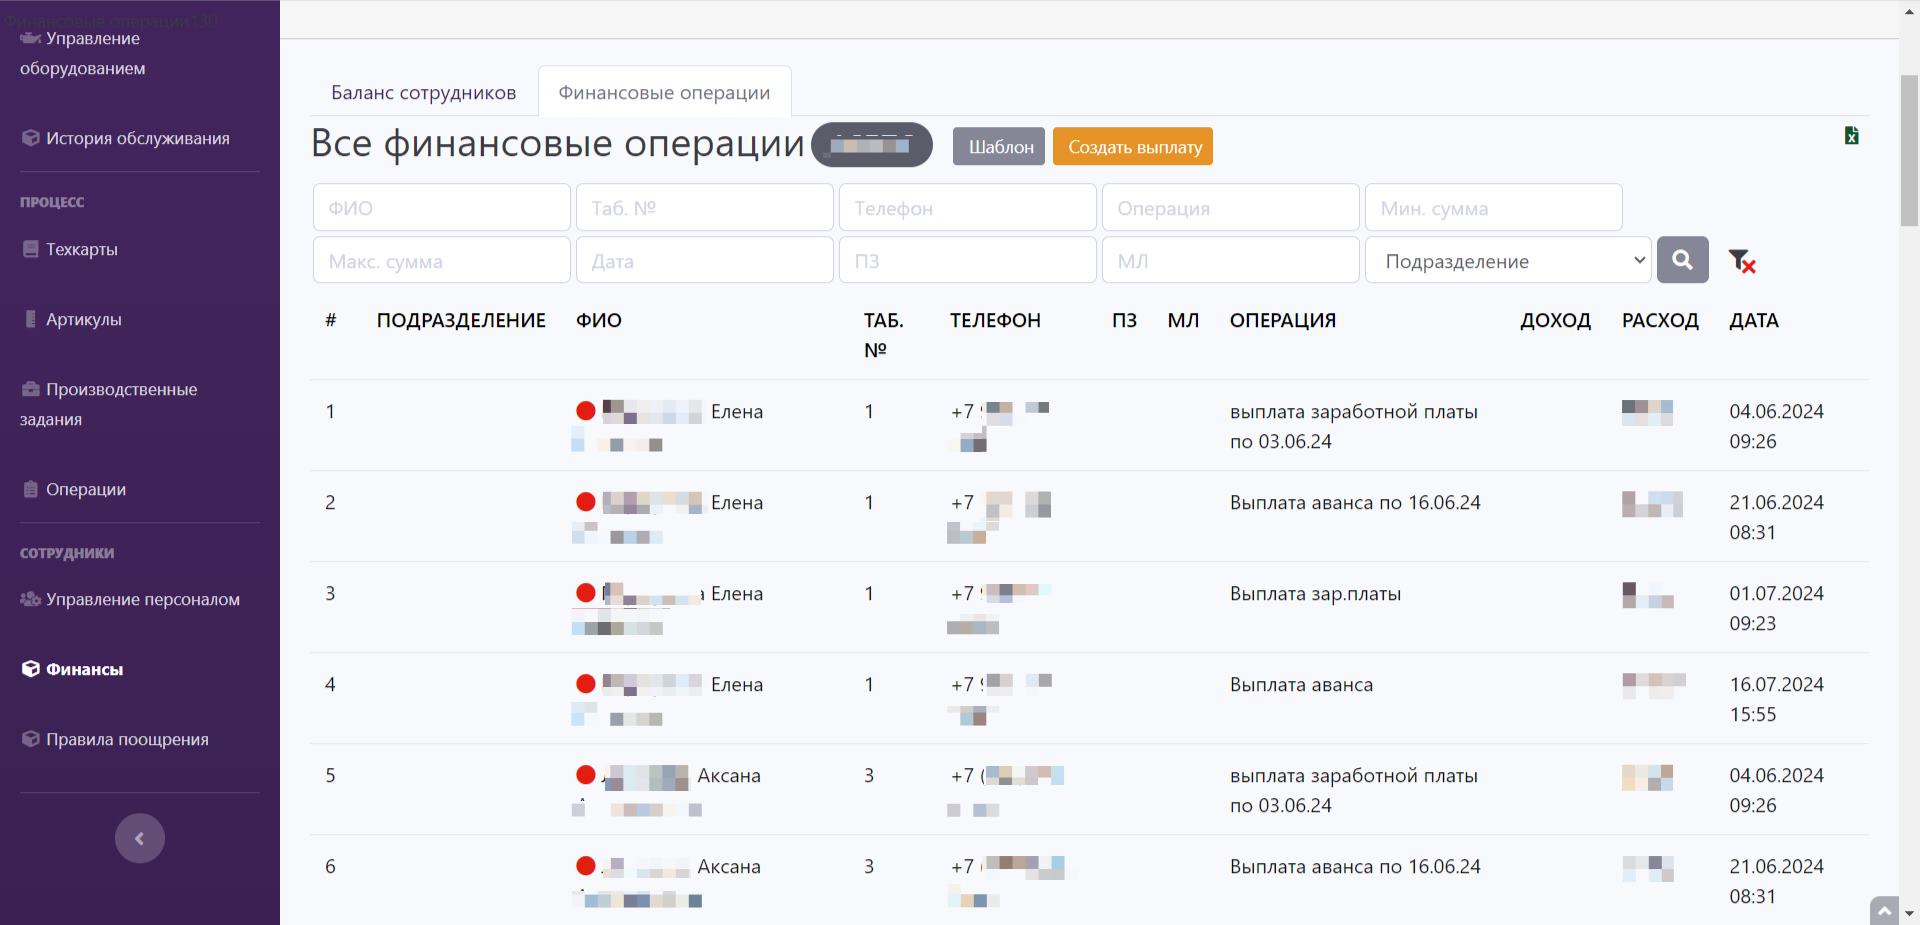The image size is (1920, 925).
Task: Click into the Дата filter field
Action: tap(704, 261)
